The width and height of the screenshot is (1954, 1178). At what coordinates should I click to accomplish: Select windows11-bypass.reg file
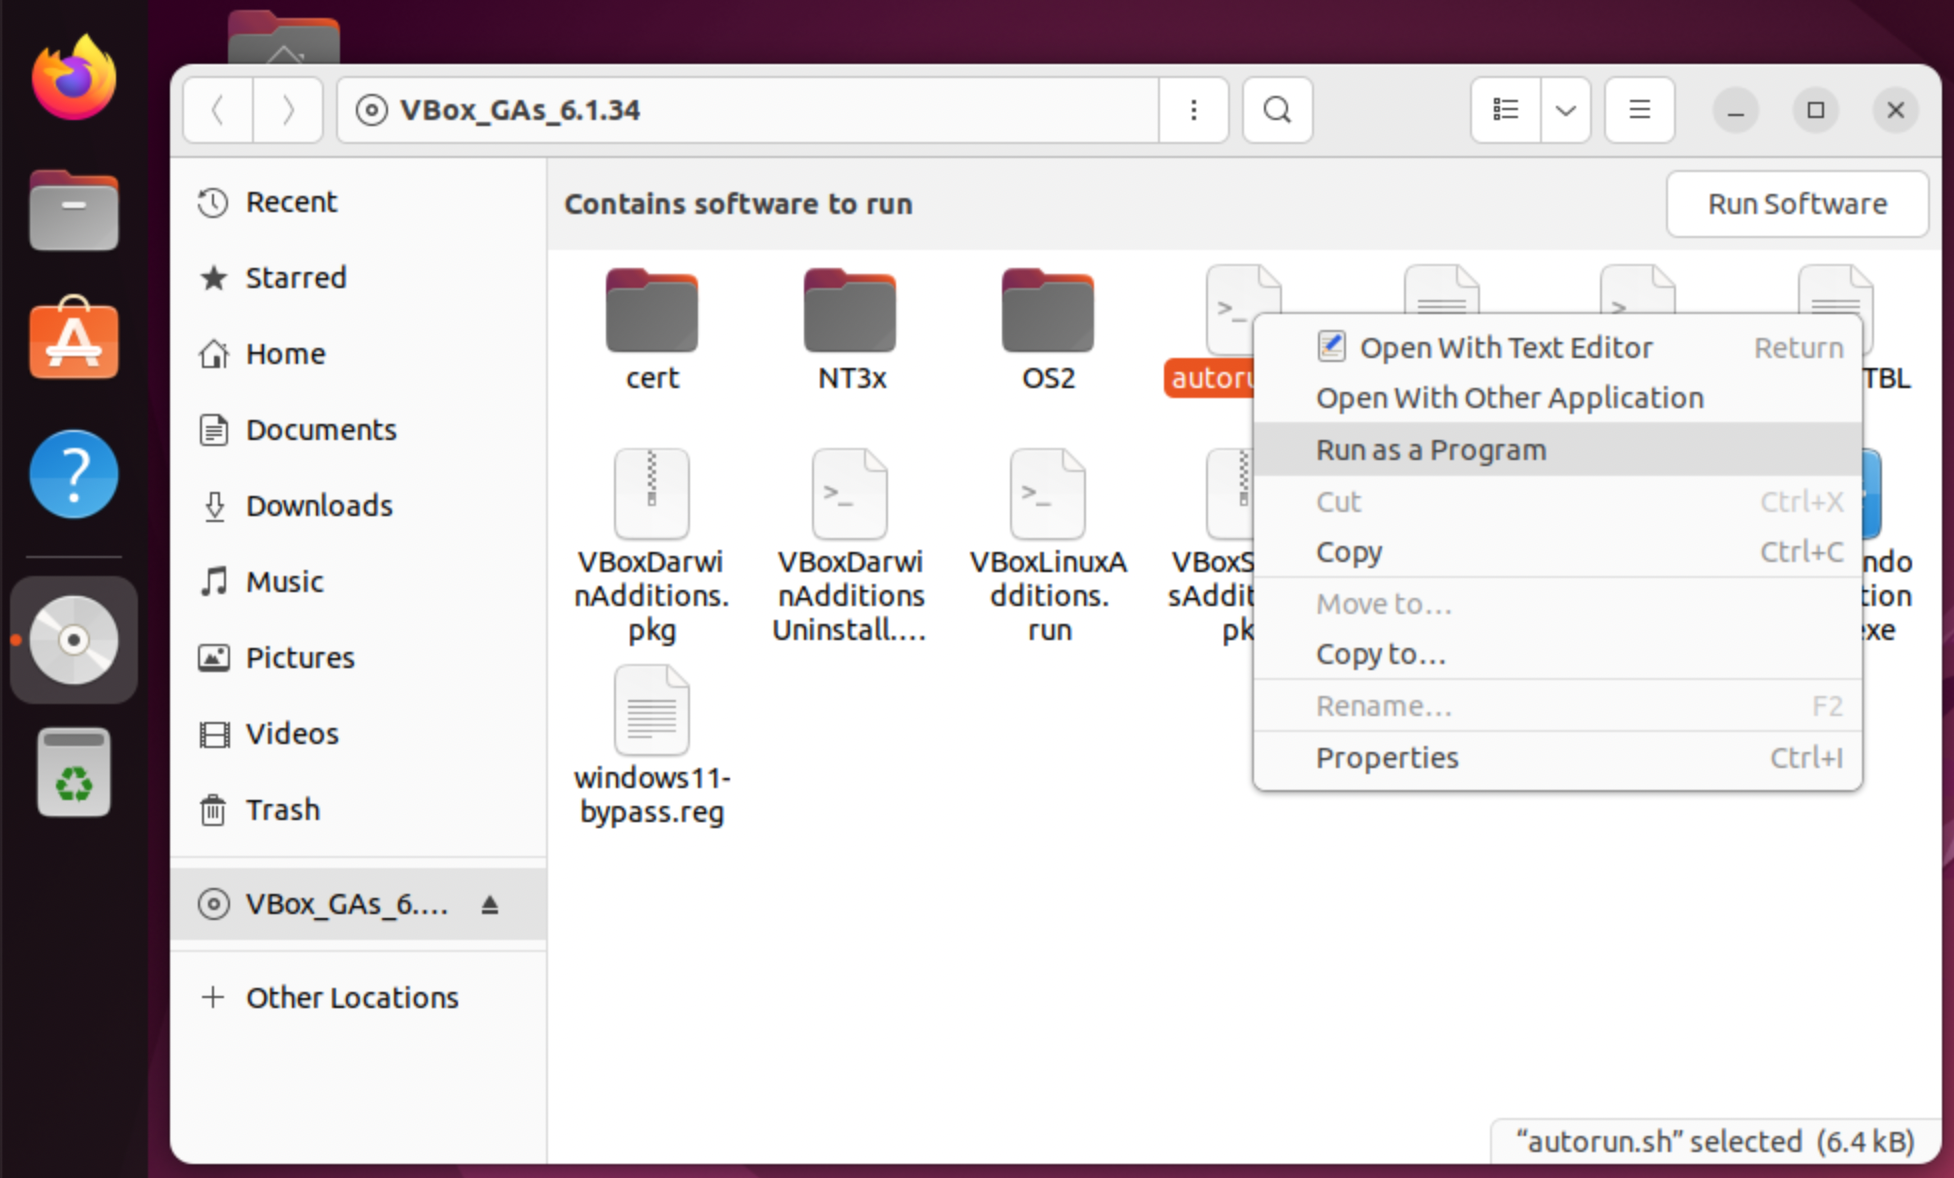click(652, 746)
